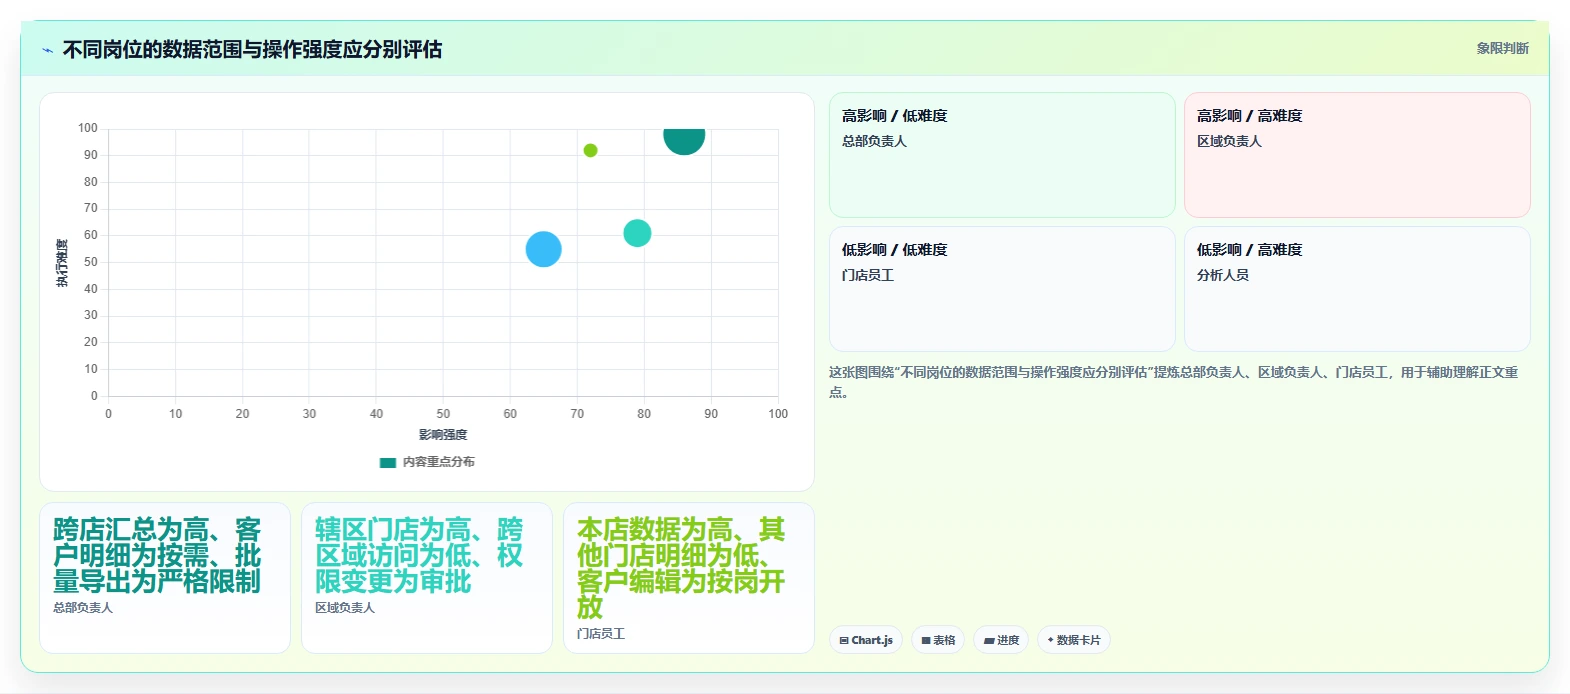Open the 高影响 / 高难度 quadrant card
The width and height of the screenshot is (1570, 694).
(x=1357, y=155)
